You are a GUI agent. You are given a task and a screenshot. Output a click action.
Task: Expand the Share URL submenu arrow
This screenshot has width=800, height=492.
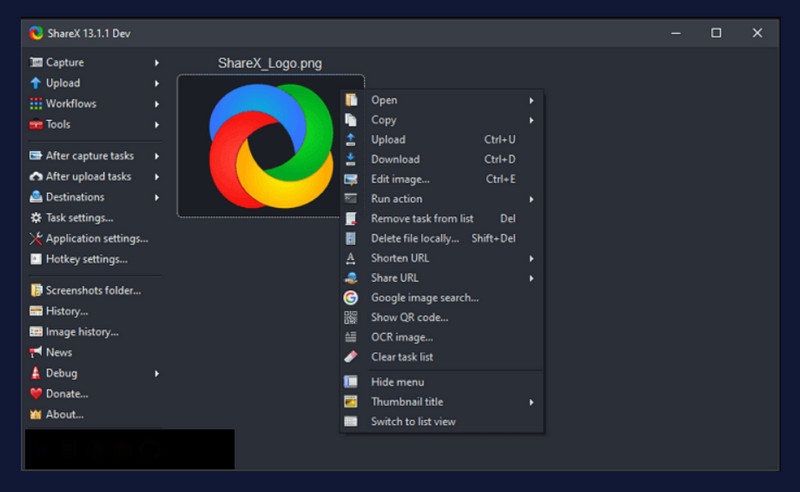531,278
